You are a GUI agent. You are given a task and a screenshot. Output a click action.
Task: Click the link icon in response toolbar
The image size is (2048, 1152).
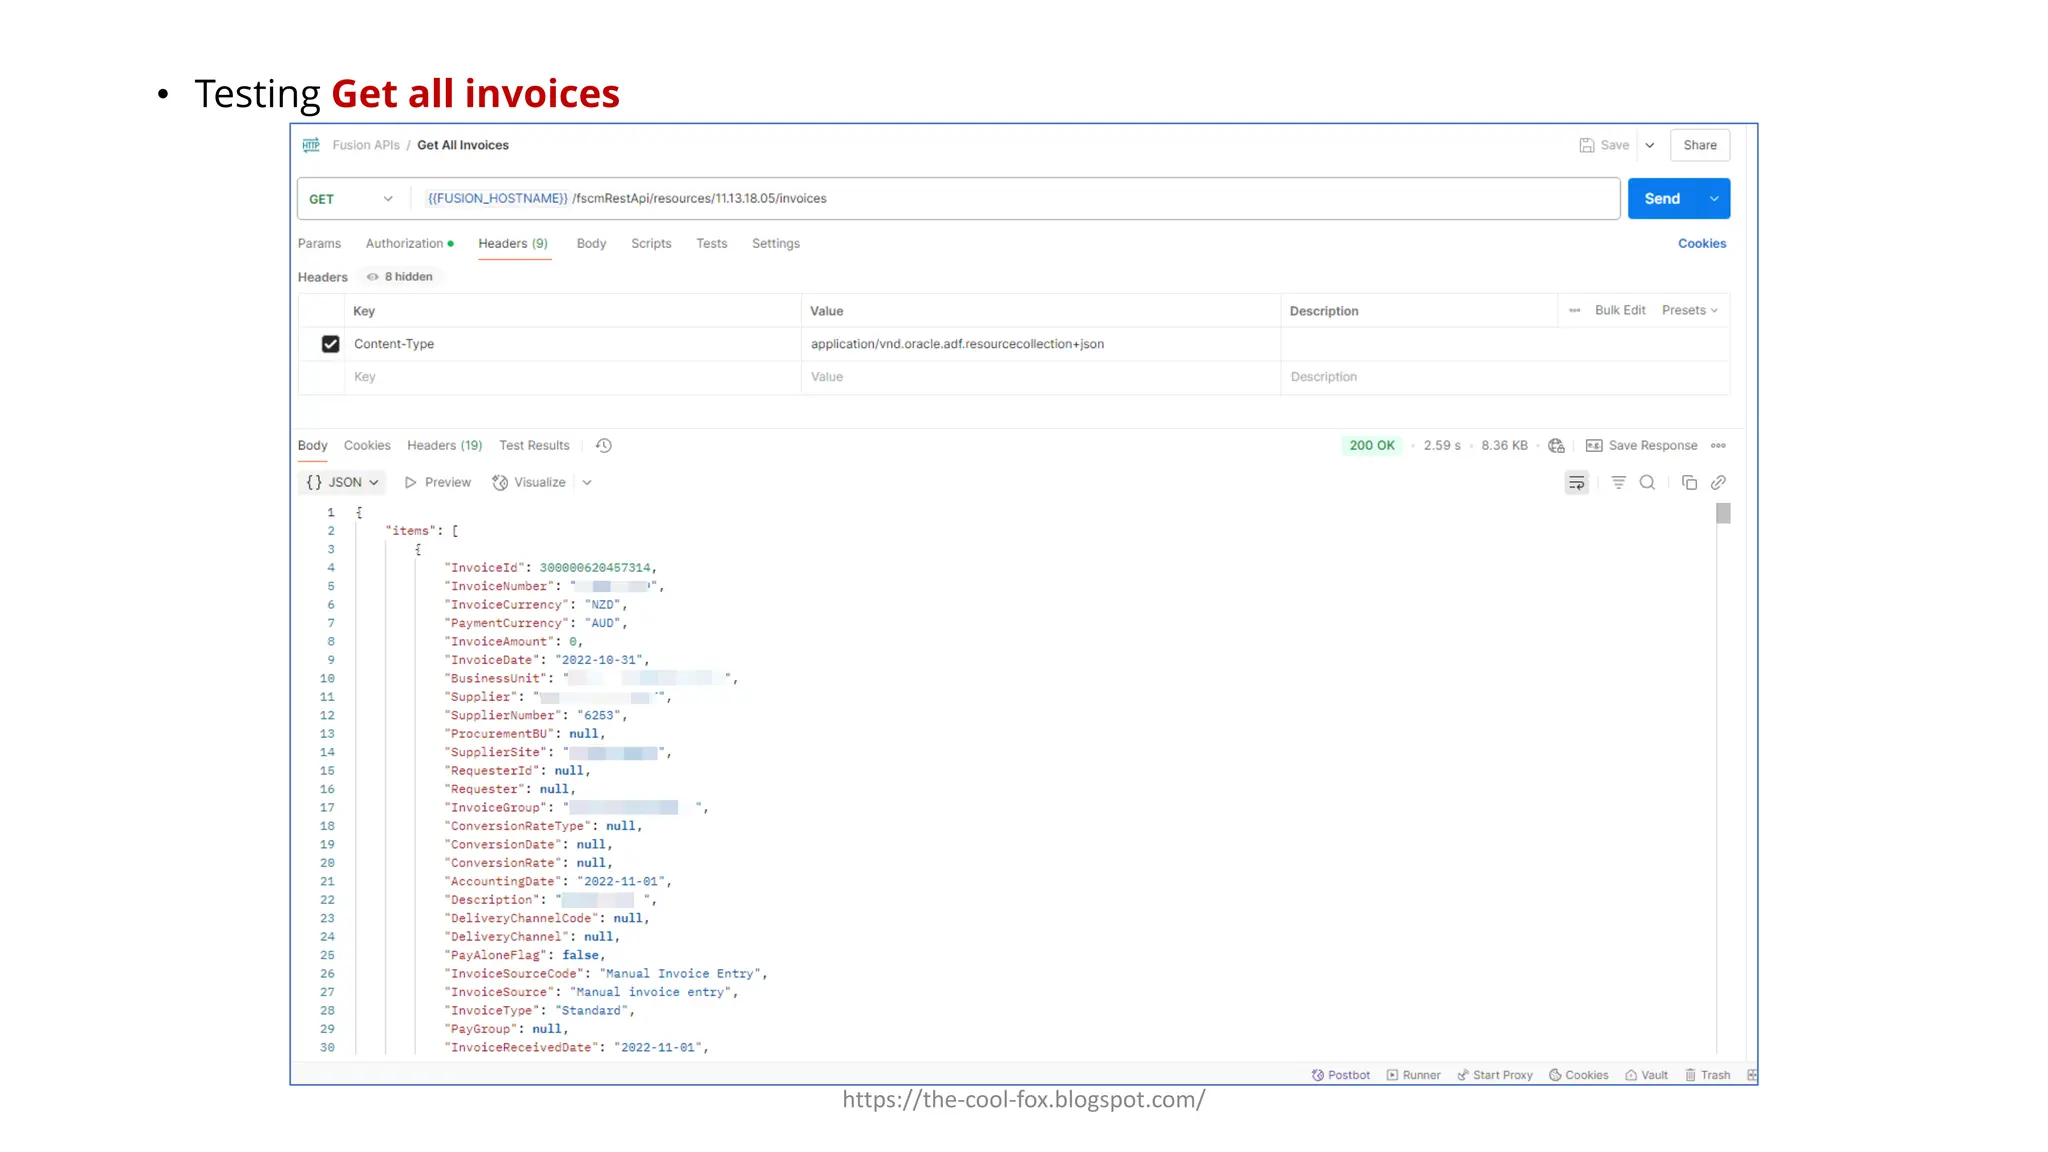pyautogui.click(x=1718, y=483)
